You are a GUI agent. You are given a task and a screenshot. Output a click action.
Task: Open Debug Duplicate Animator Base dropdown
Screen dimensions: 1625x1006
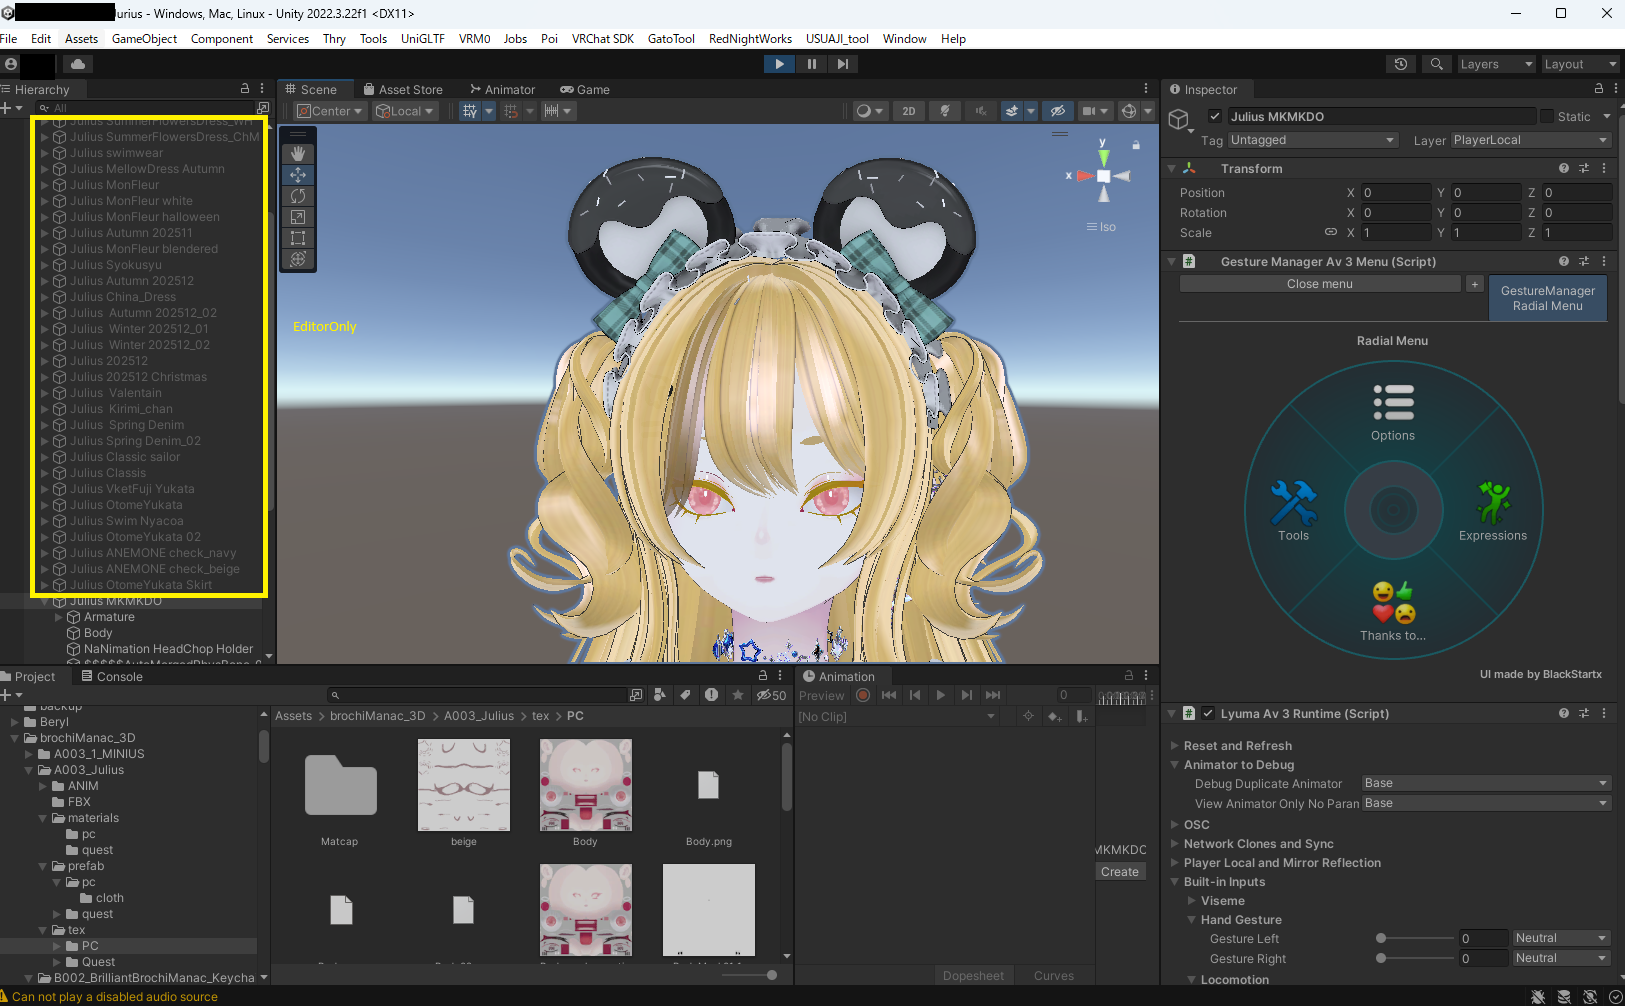(1486, 783)
